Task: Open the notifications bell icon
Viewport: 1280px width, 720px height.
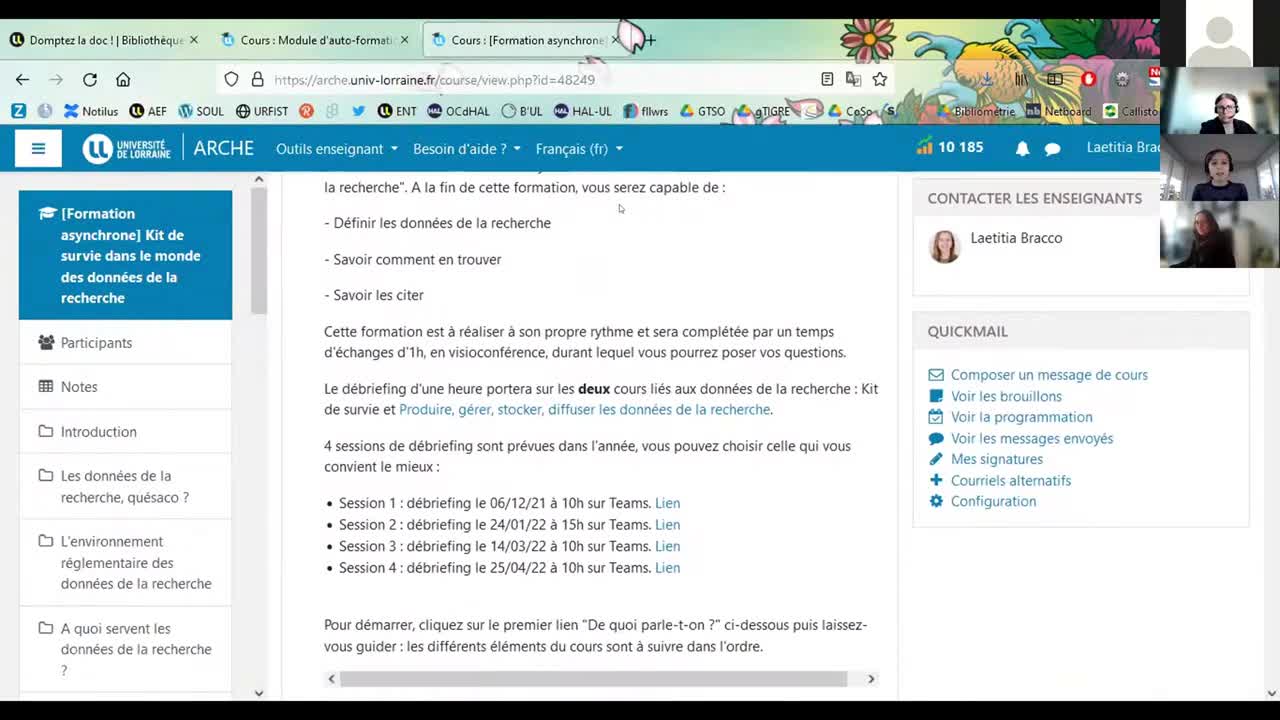Action: click(1022, 149)
